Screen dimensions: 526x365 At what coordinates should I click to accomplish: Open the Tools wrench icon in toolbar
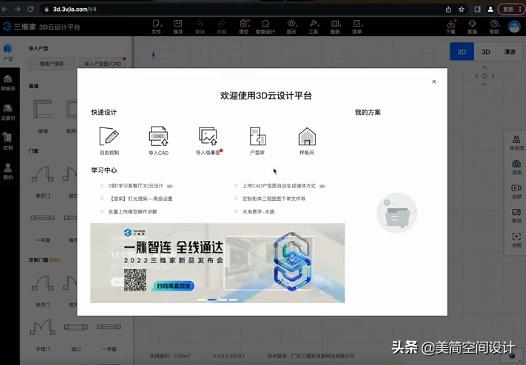[313, 27]
